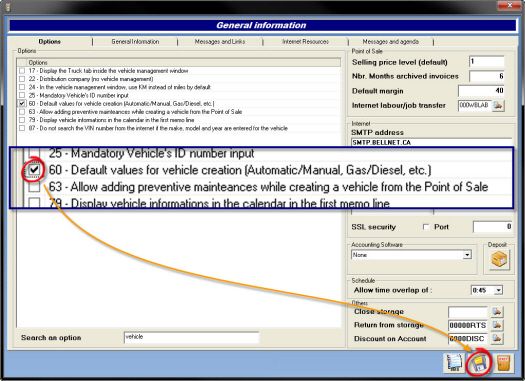Click the Internet labour/job transfer field

point(475,105)
